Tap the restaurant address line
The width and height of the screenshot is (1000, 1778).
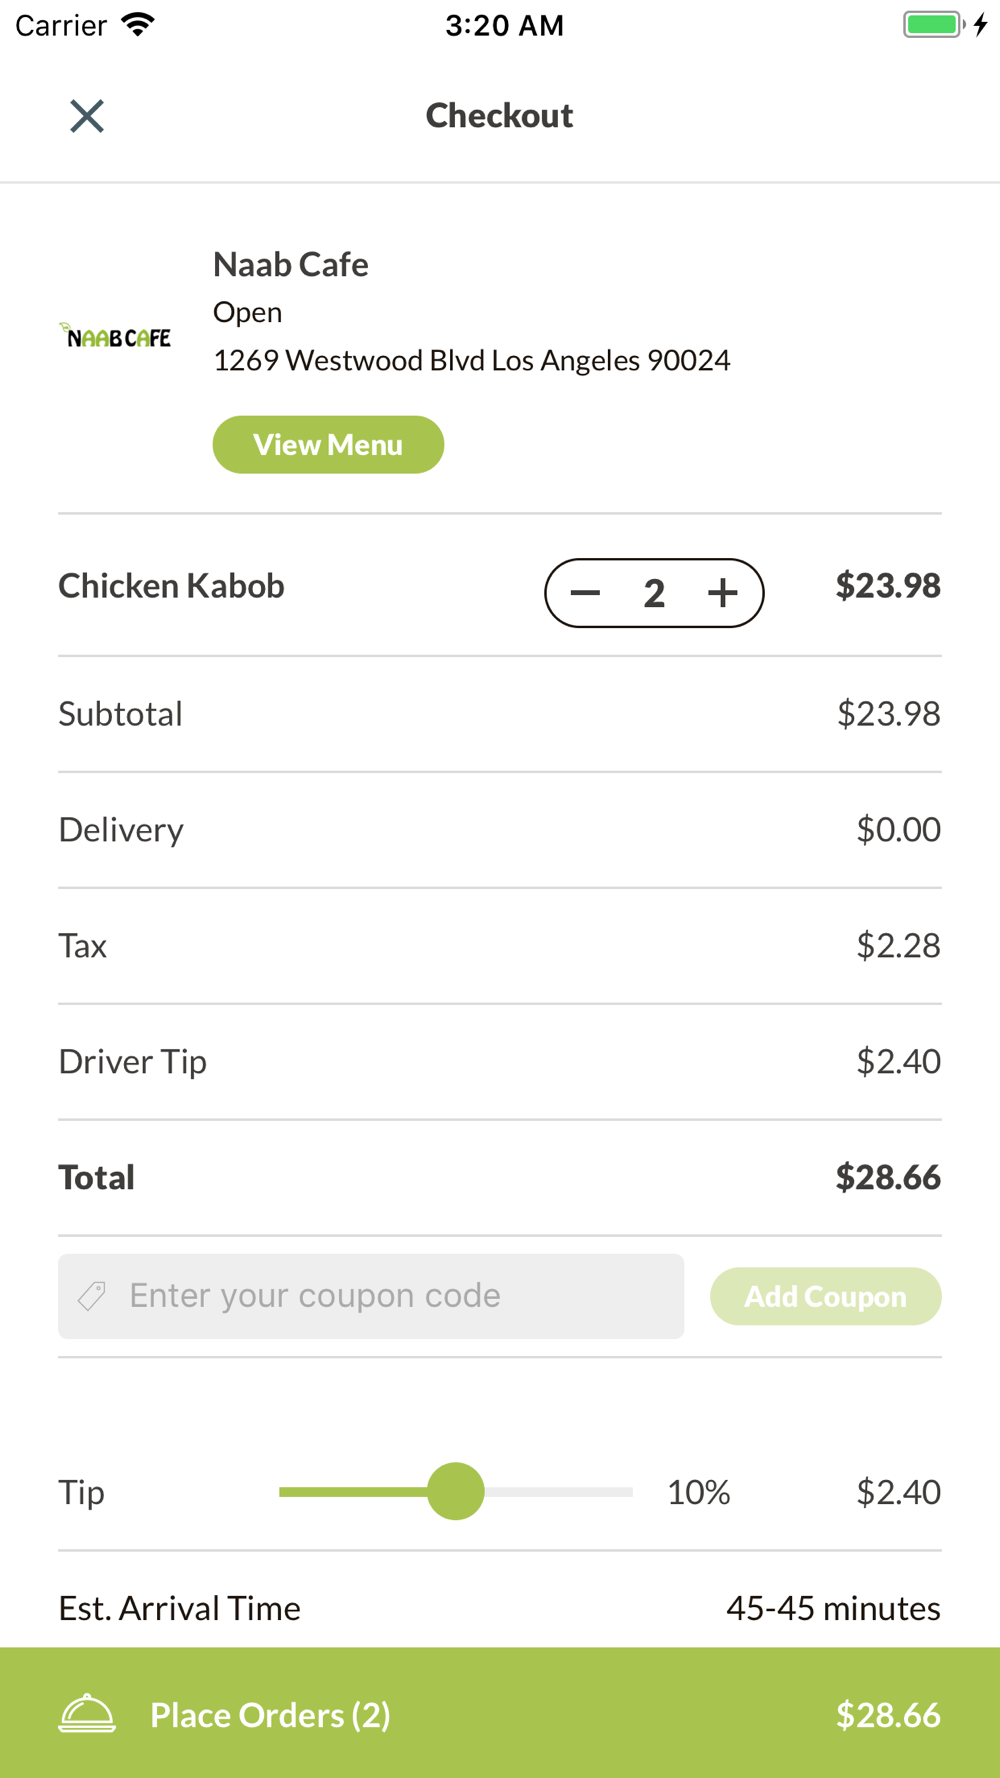coord(472,360)
